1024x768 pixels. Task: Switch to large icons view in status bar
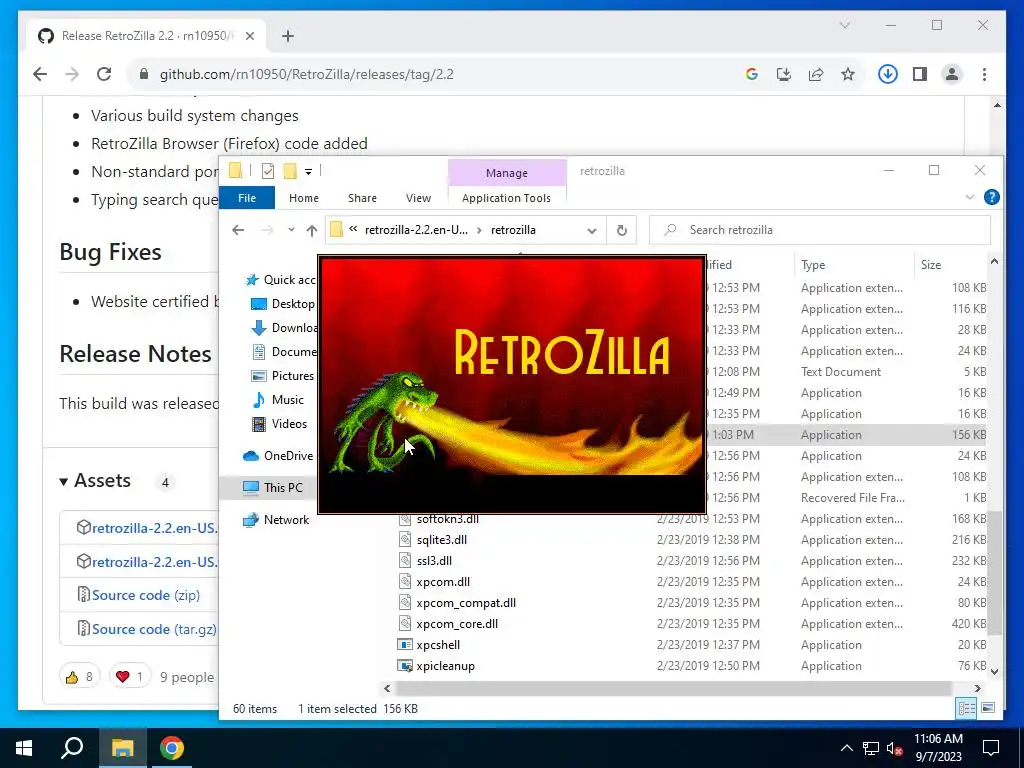[x=988, y=709]
